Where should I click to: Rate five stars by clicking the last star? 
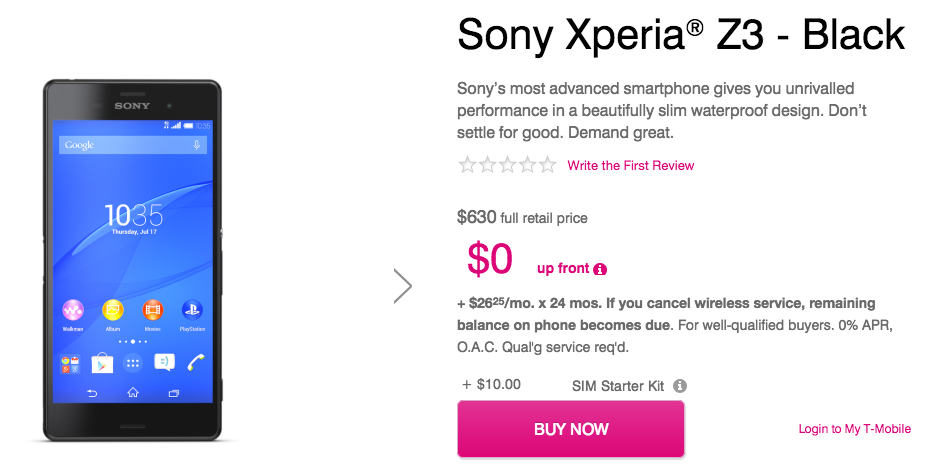click(x=547, y=166)
